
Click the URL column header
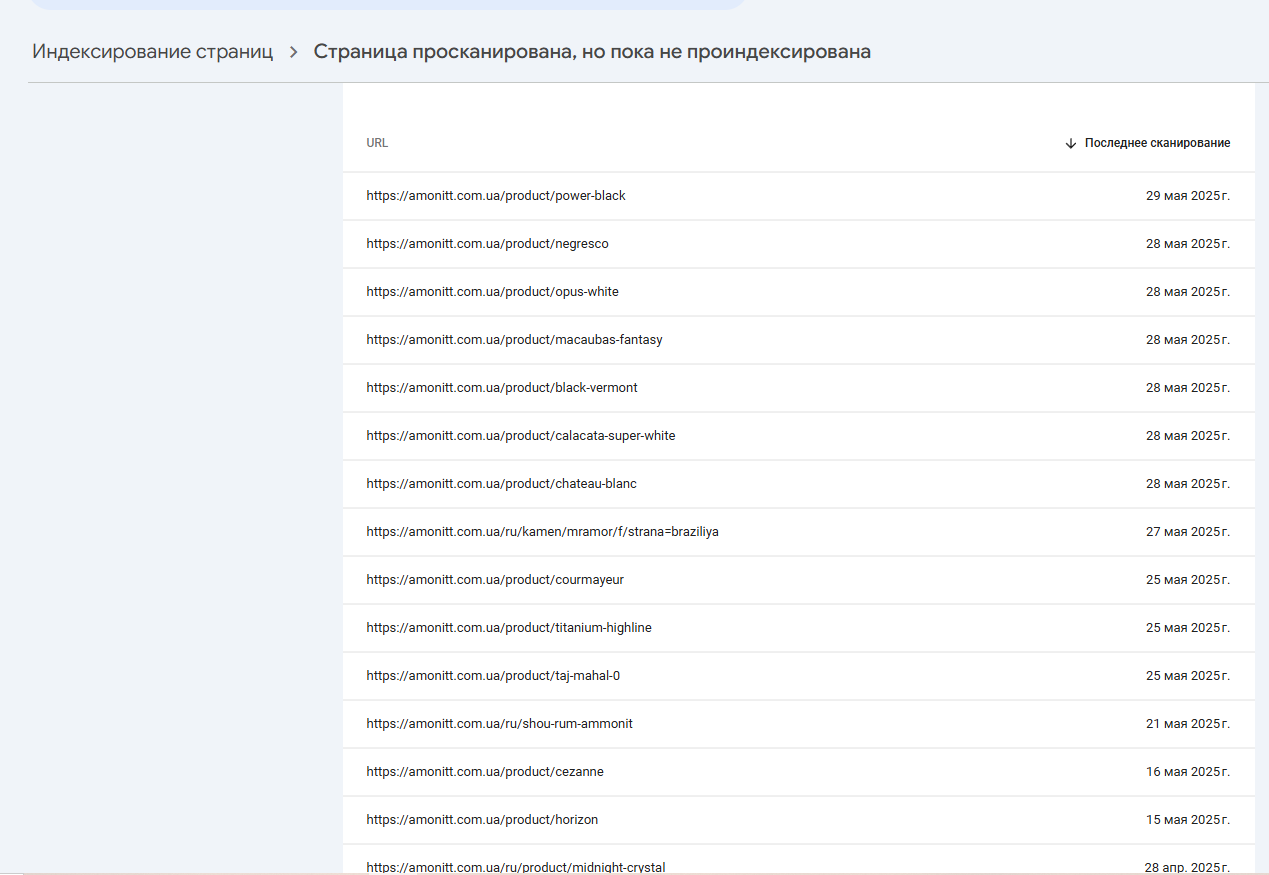[377, 143]
